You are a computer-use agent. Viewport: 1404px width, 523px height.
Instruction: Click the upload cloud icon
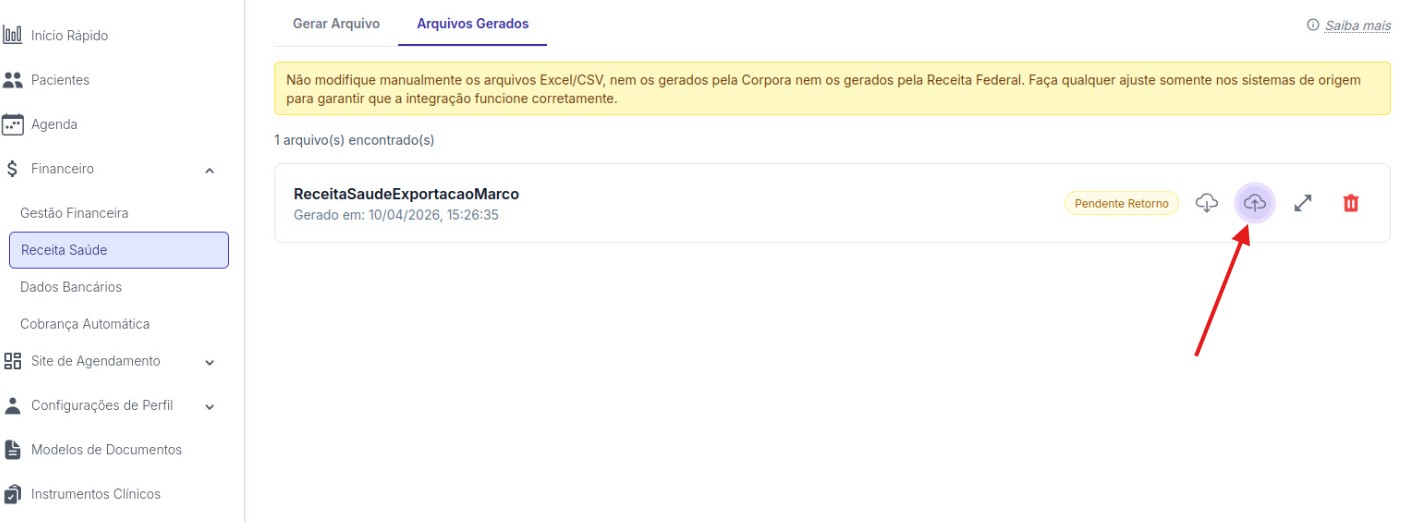1254,203
